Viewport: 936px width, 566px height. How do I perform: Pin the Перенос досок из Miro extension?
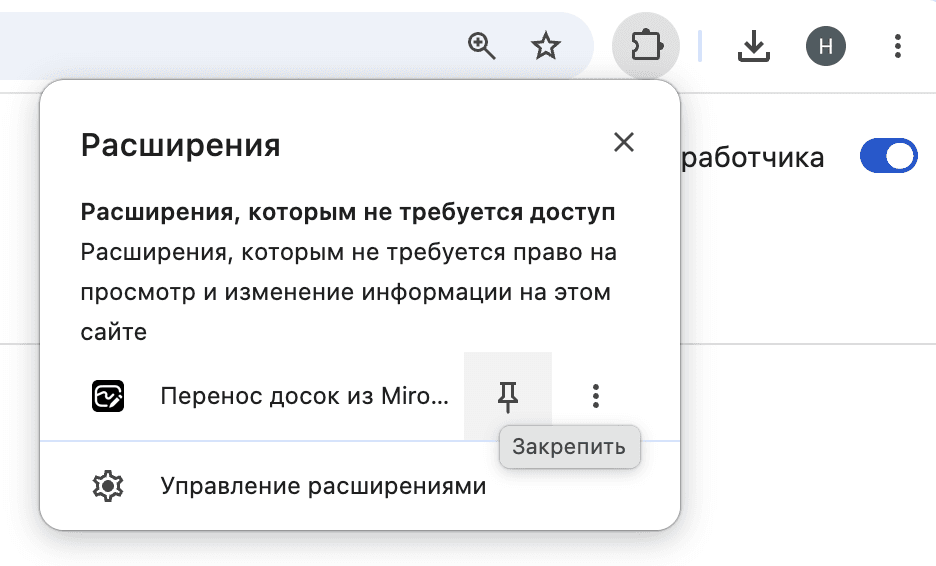pos(508,396)
